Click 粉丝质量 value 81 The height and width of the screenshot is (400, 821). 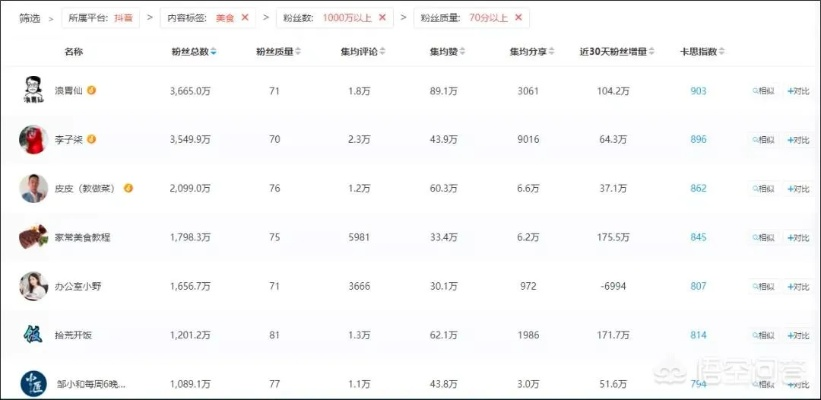click(274, 336)
